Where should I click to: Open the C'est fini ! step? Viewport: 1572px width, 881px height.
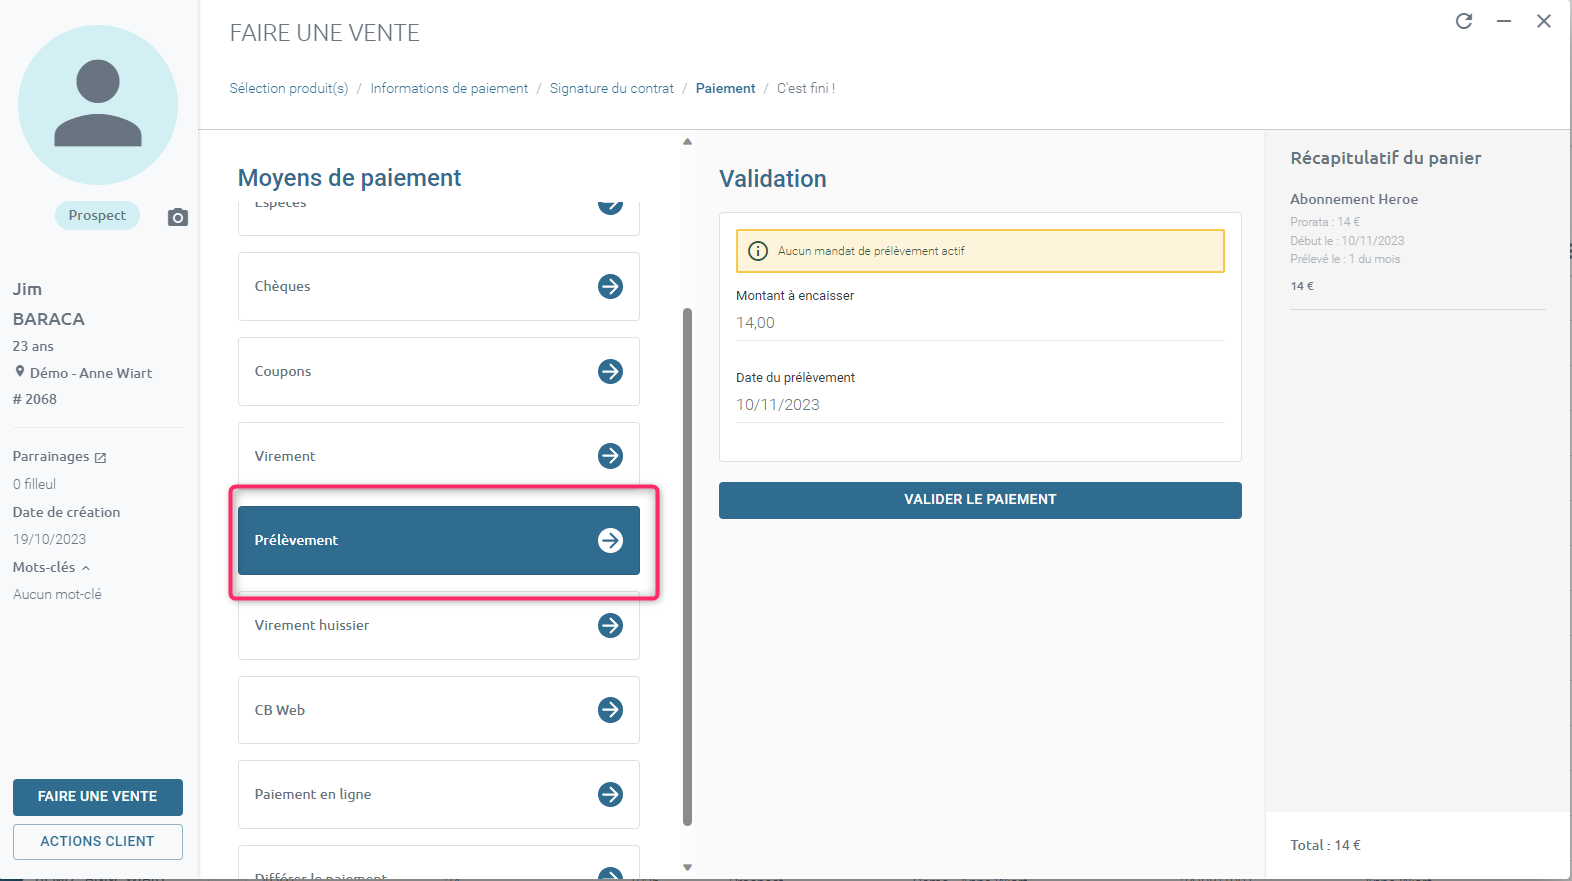tap(806, 88)
